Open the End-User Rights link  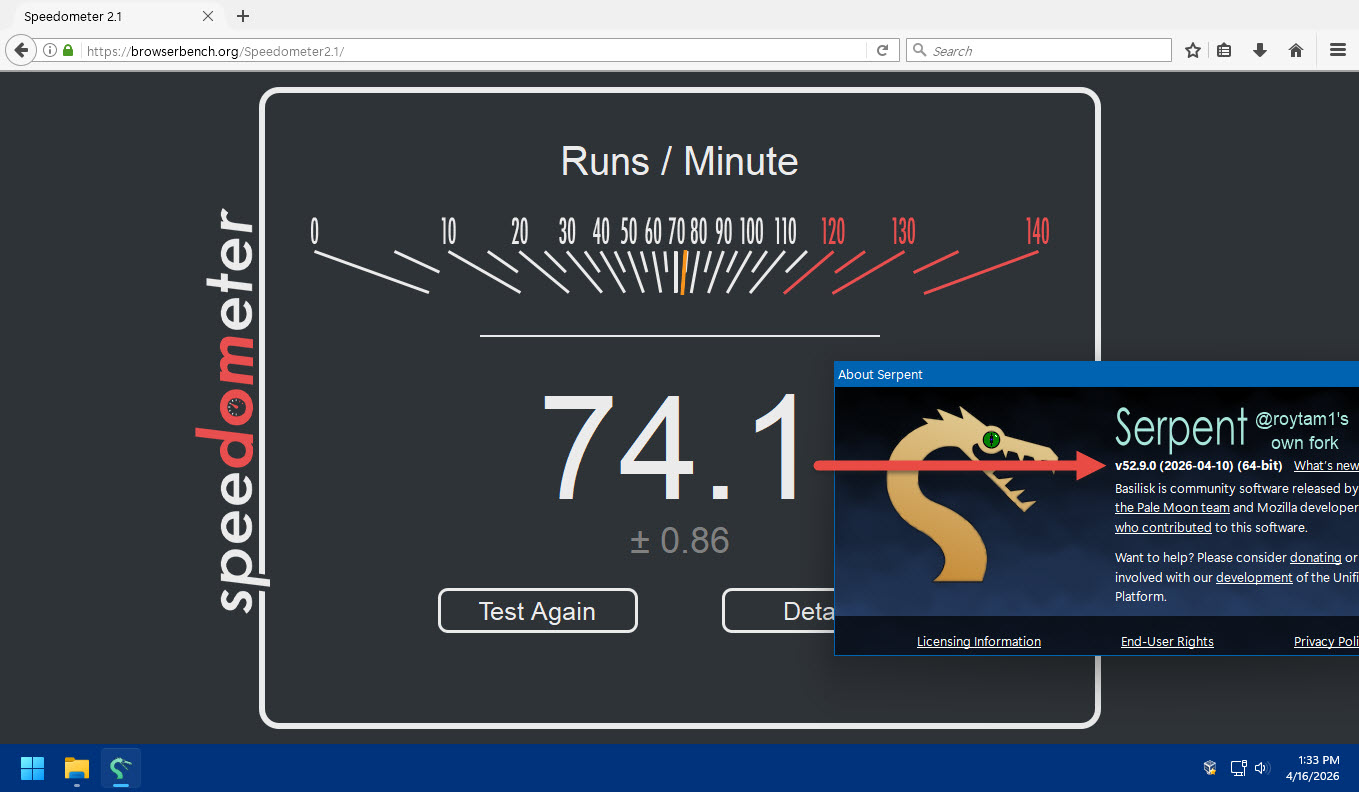tap(1166, 641)
